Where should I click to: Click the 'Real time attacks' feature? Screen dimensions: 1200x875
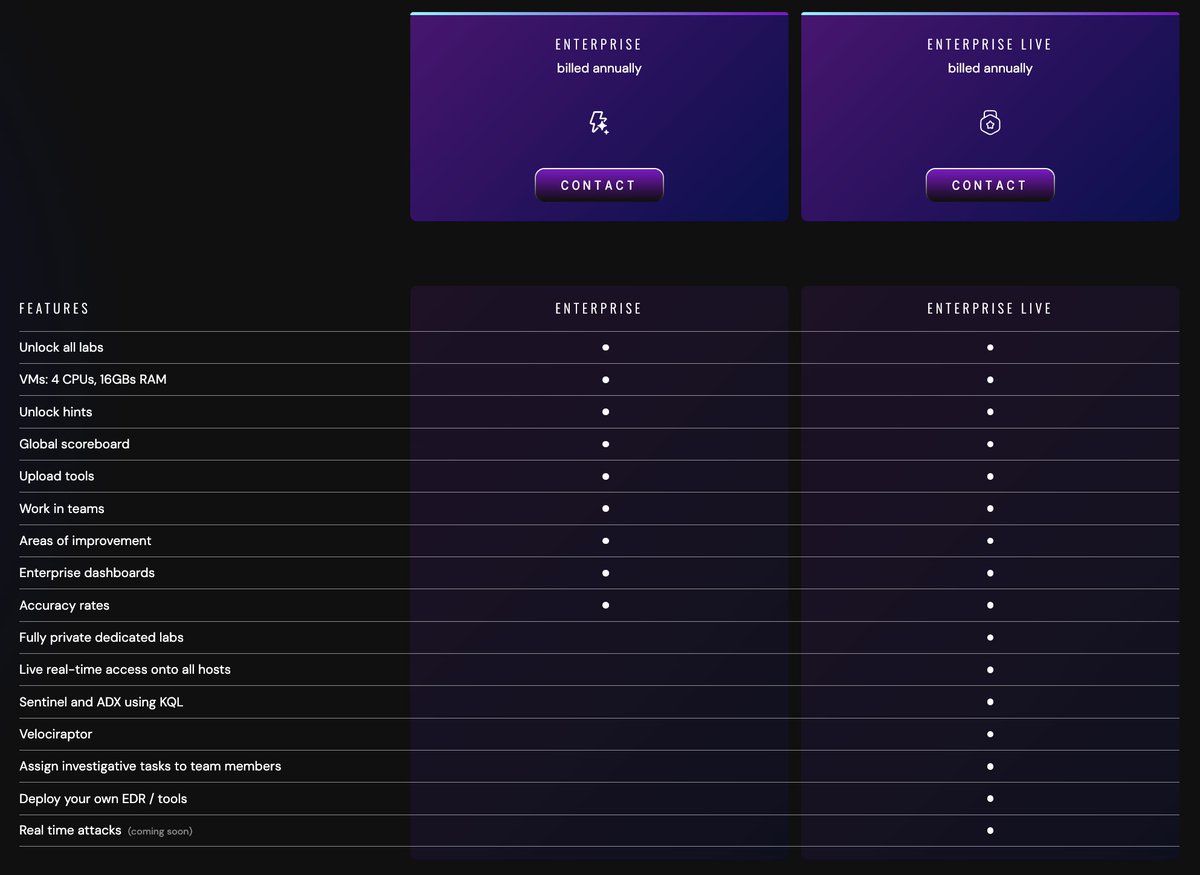[x=70, y=830]
